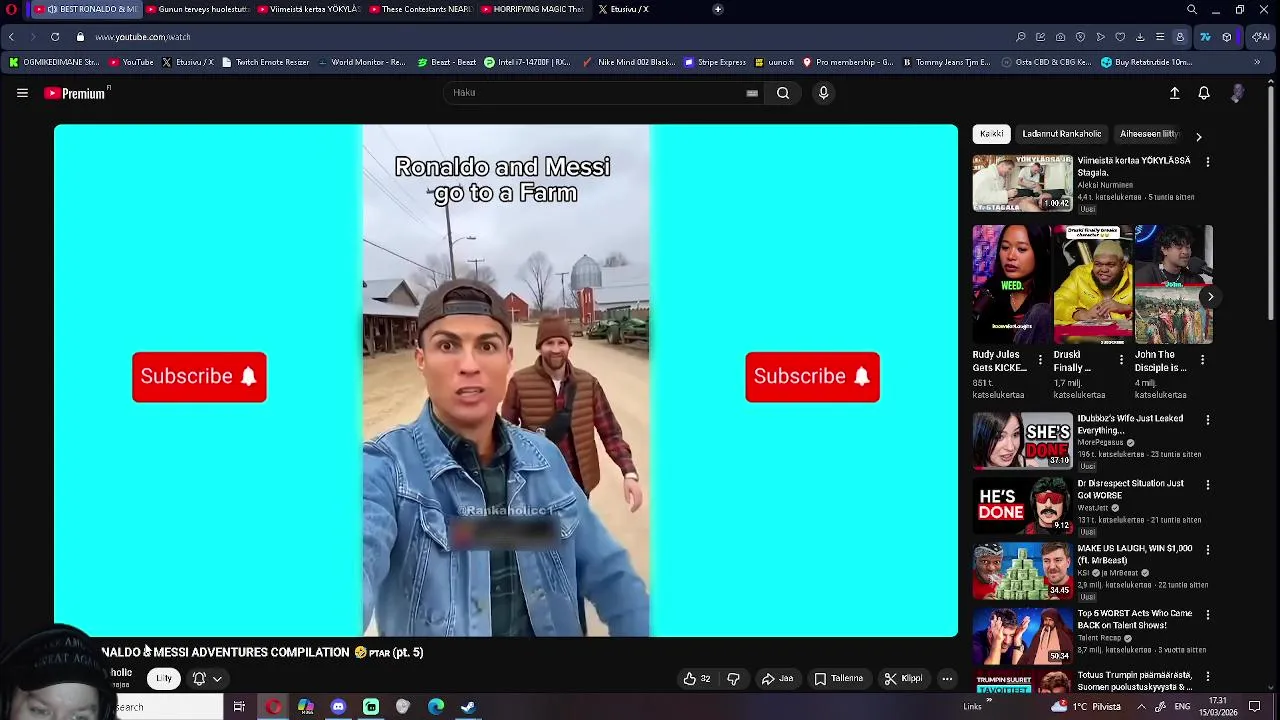Open the Stripe Express bookmark
This screenshot has height=720, width=1280.
[715, 62]
